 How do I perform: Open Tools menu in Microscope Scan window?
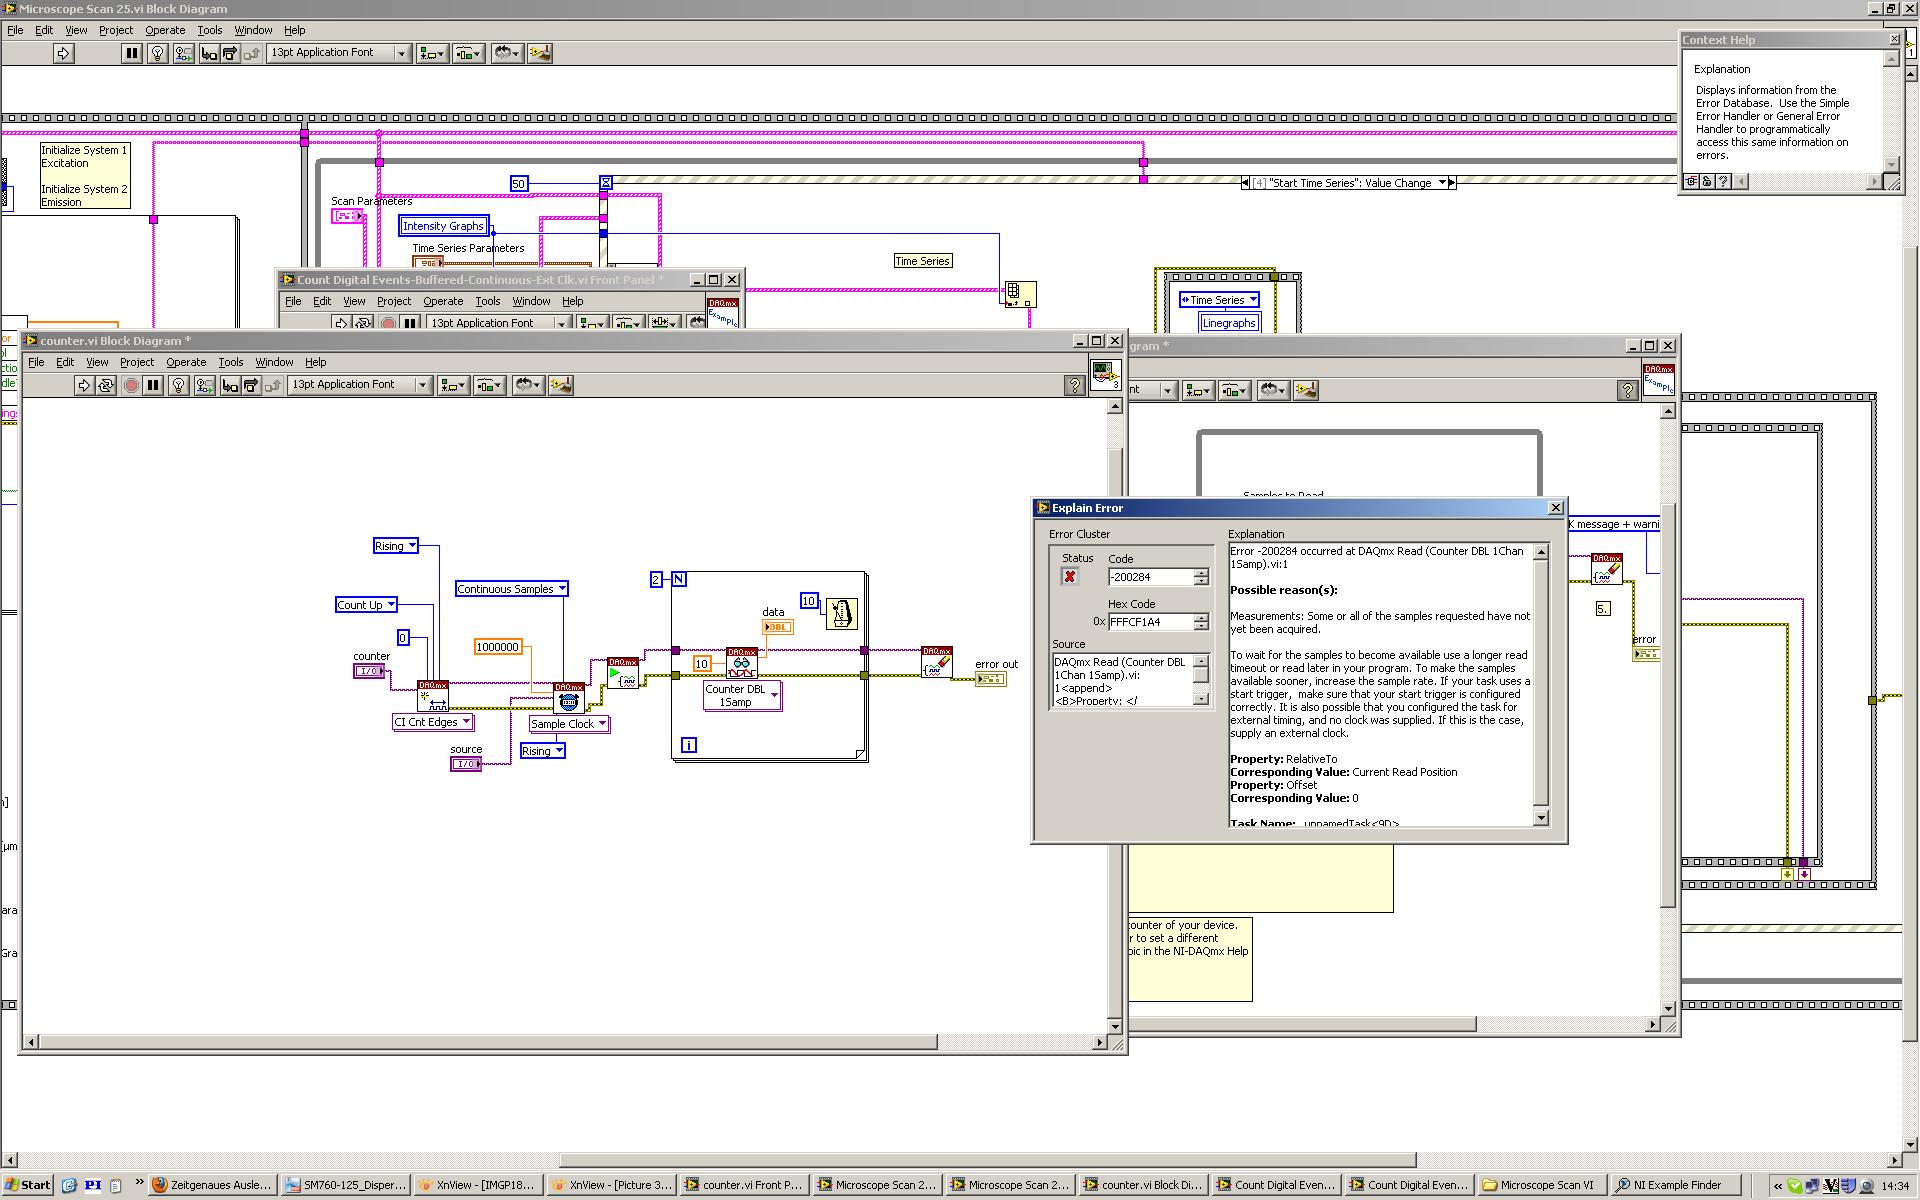(x=209, y=30)
